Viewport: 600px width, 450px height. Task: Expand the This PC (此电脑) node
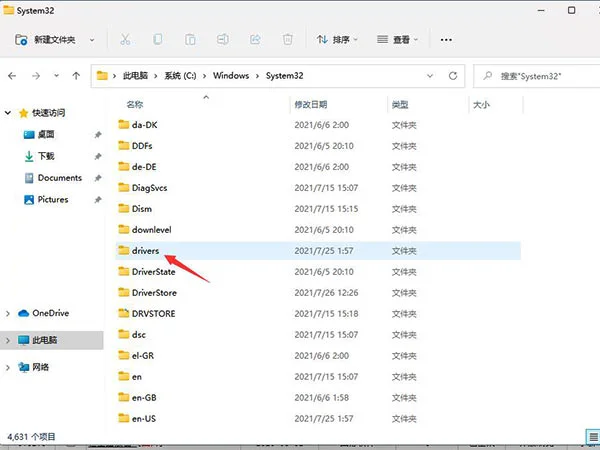(8, 340)
